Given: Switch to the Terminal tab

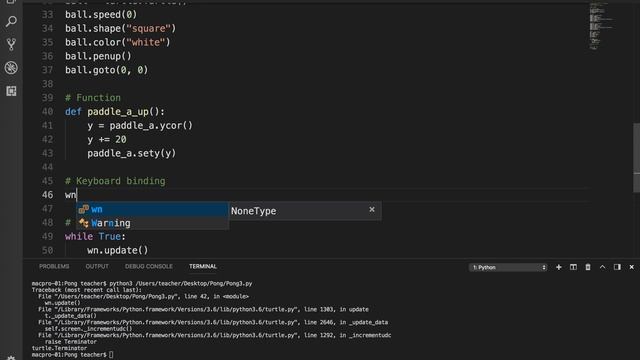Looking at the screenshot, I should [x=203, y=267].
